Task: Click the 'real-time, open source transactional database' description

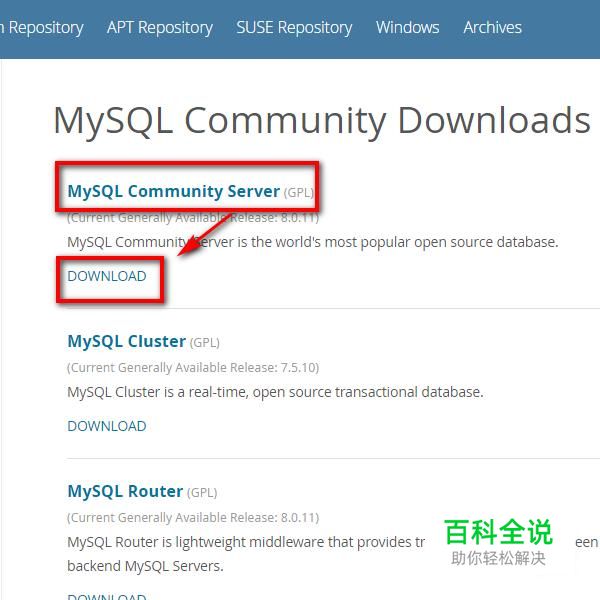Action: tap(275, 392)
